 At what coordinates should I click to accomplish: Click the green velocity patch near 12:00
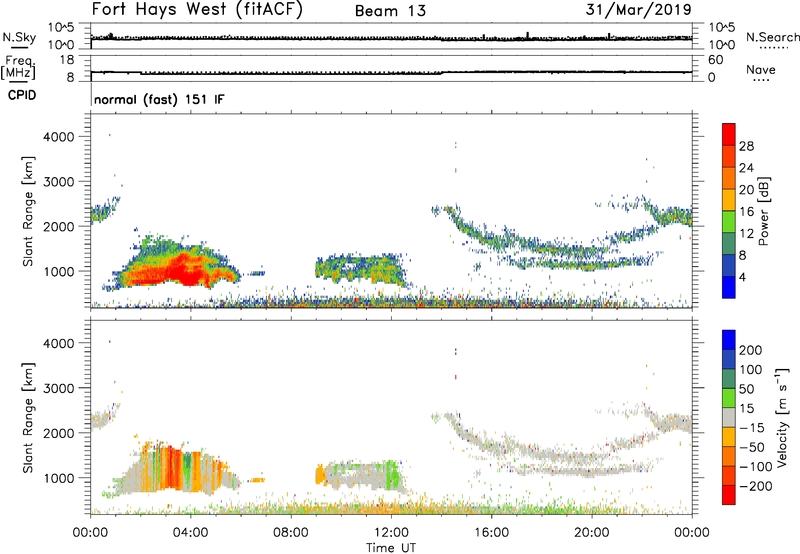(392, 475)
